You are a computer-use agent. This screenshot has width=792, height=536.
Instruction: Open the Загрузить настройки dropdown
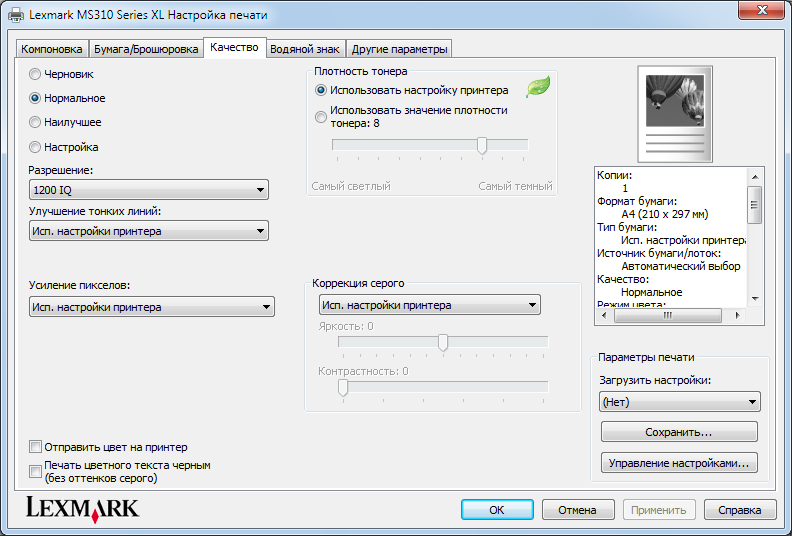[x=679, y=402]
